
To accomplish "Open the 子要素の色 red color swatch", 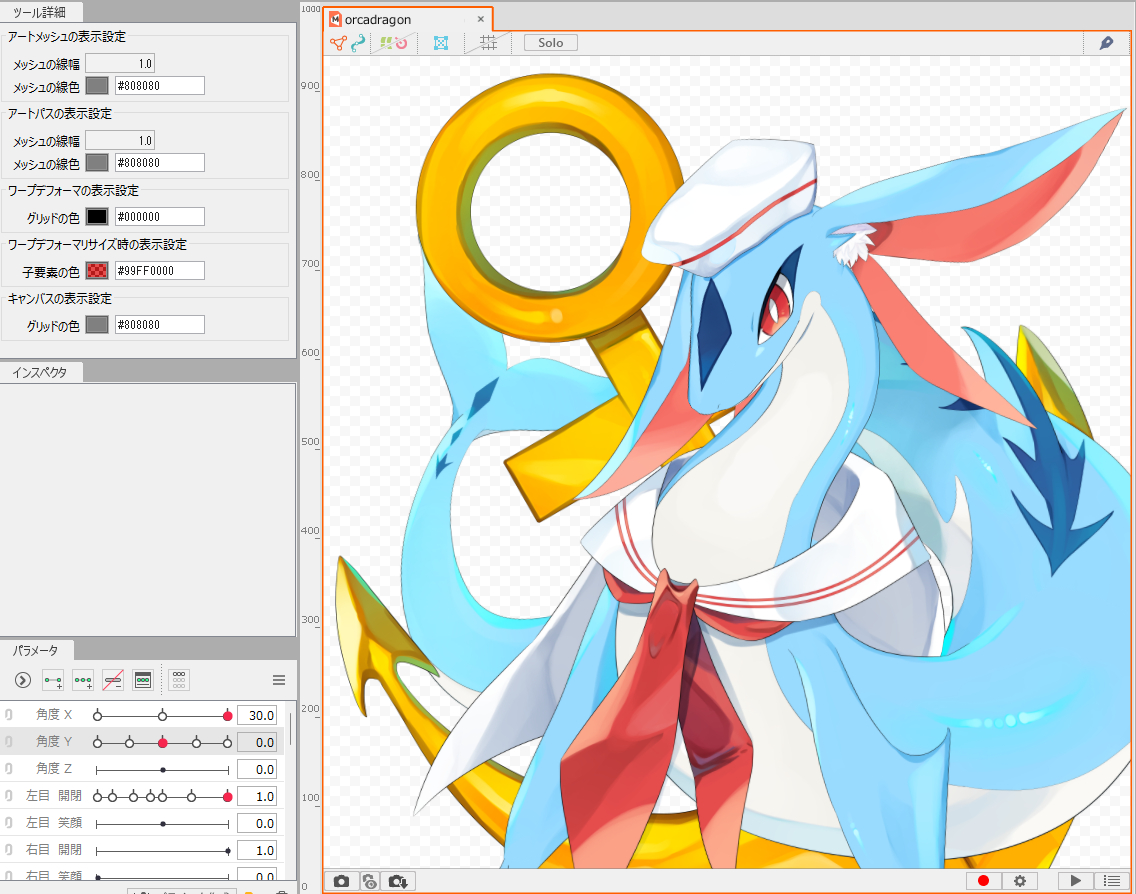I will point(97,271).
